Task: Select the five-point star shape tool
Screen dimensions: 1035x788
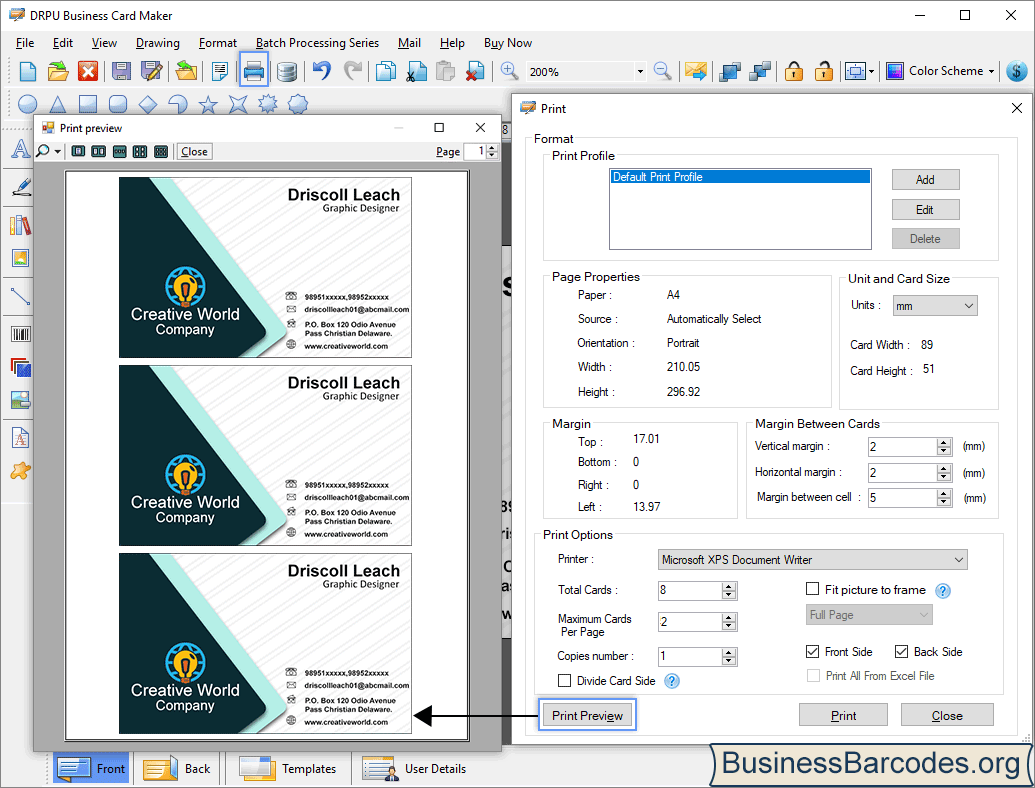Action: [208, 104]
